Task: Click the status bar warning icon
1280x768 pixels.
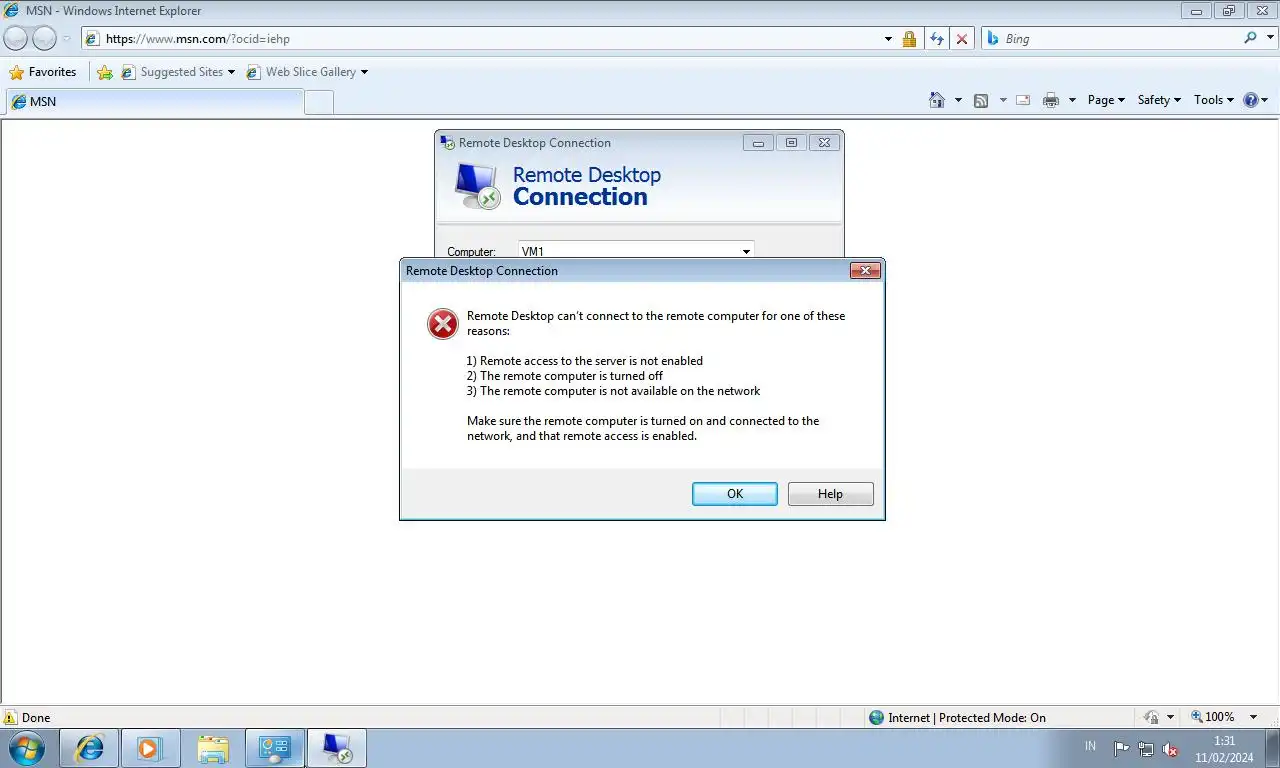Action: coord(10,718)
